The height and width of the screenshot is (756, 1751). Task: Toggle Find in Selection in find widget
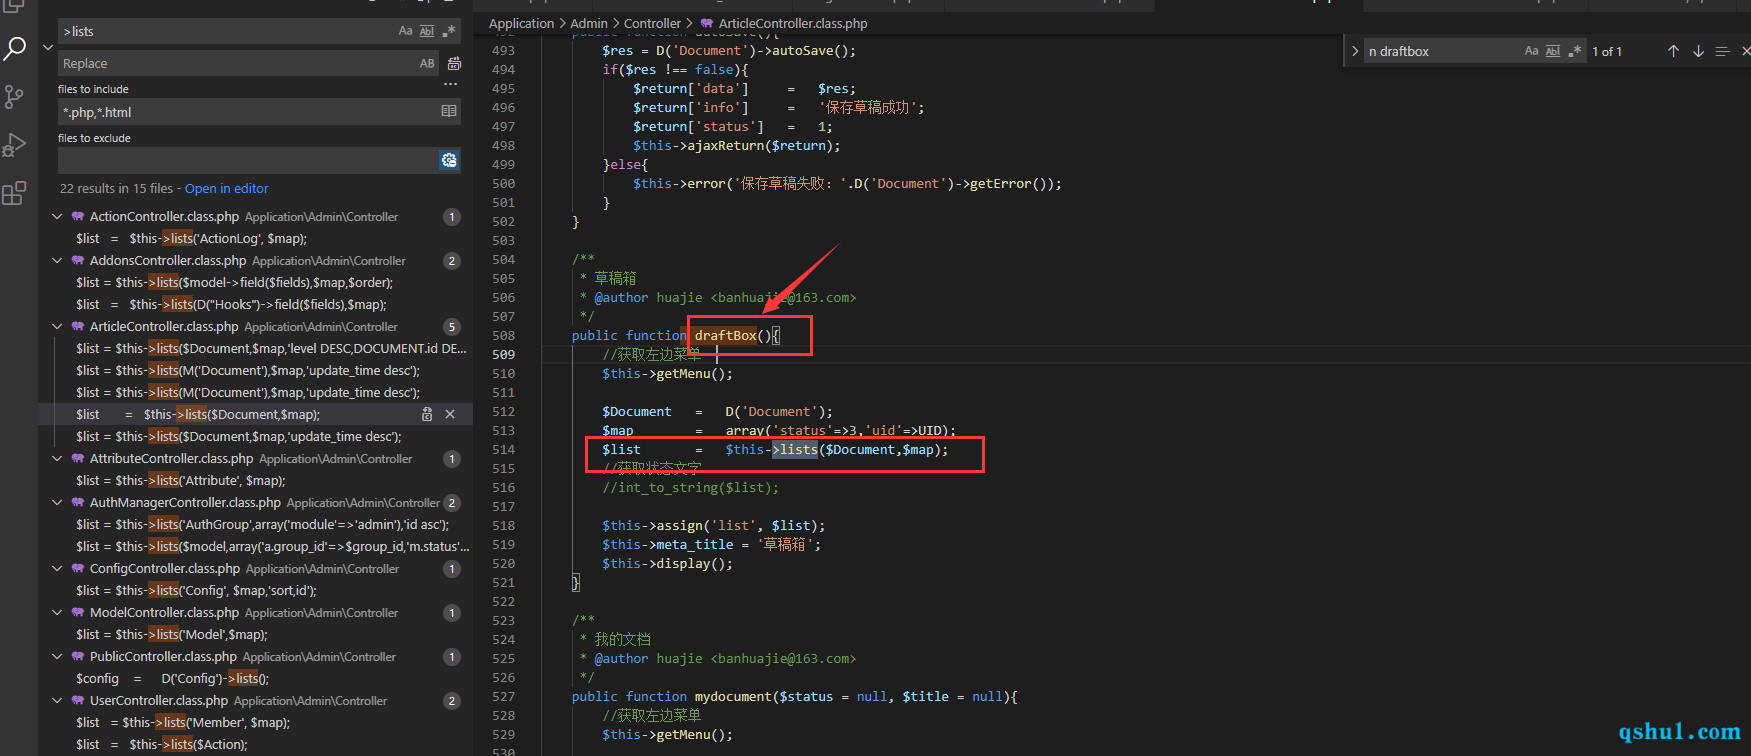coord(1722,51)
